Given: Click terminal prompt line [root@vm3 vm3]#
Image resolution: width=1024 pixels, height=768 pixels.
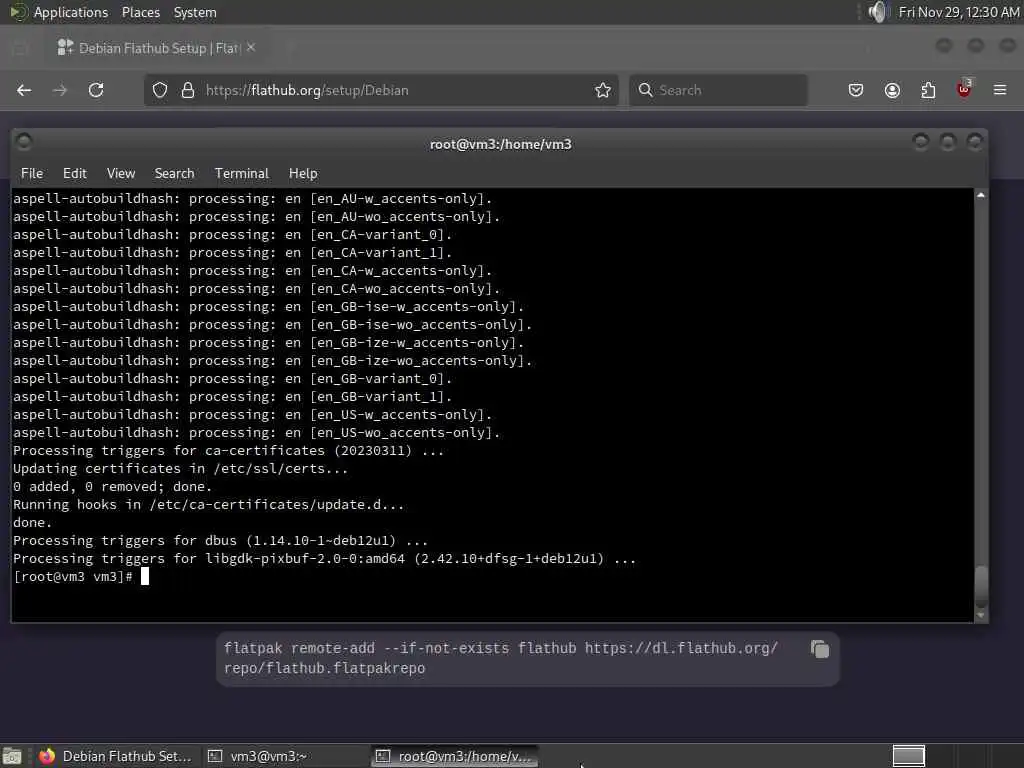Looking at the screenshot, I should [x=73, y=577].
